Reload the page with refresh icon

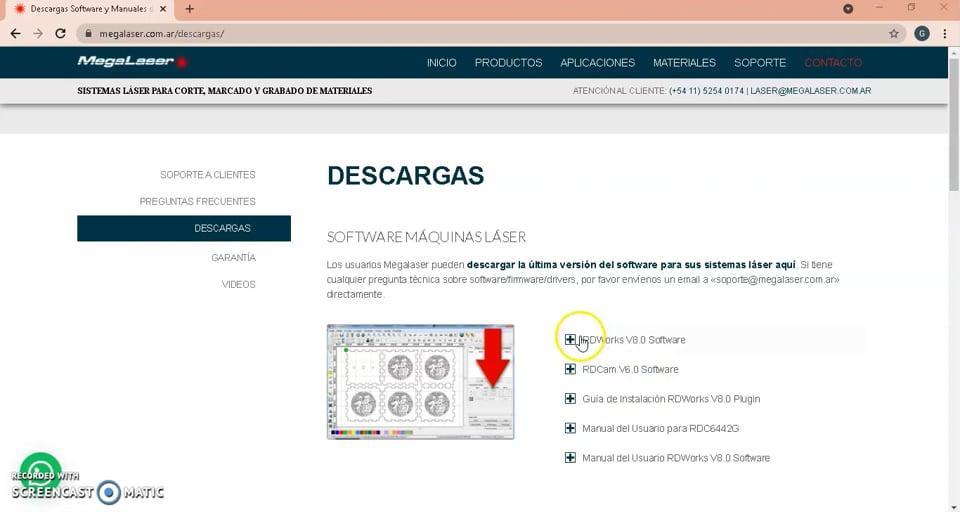coord(61,34)
